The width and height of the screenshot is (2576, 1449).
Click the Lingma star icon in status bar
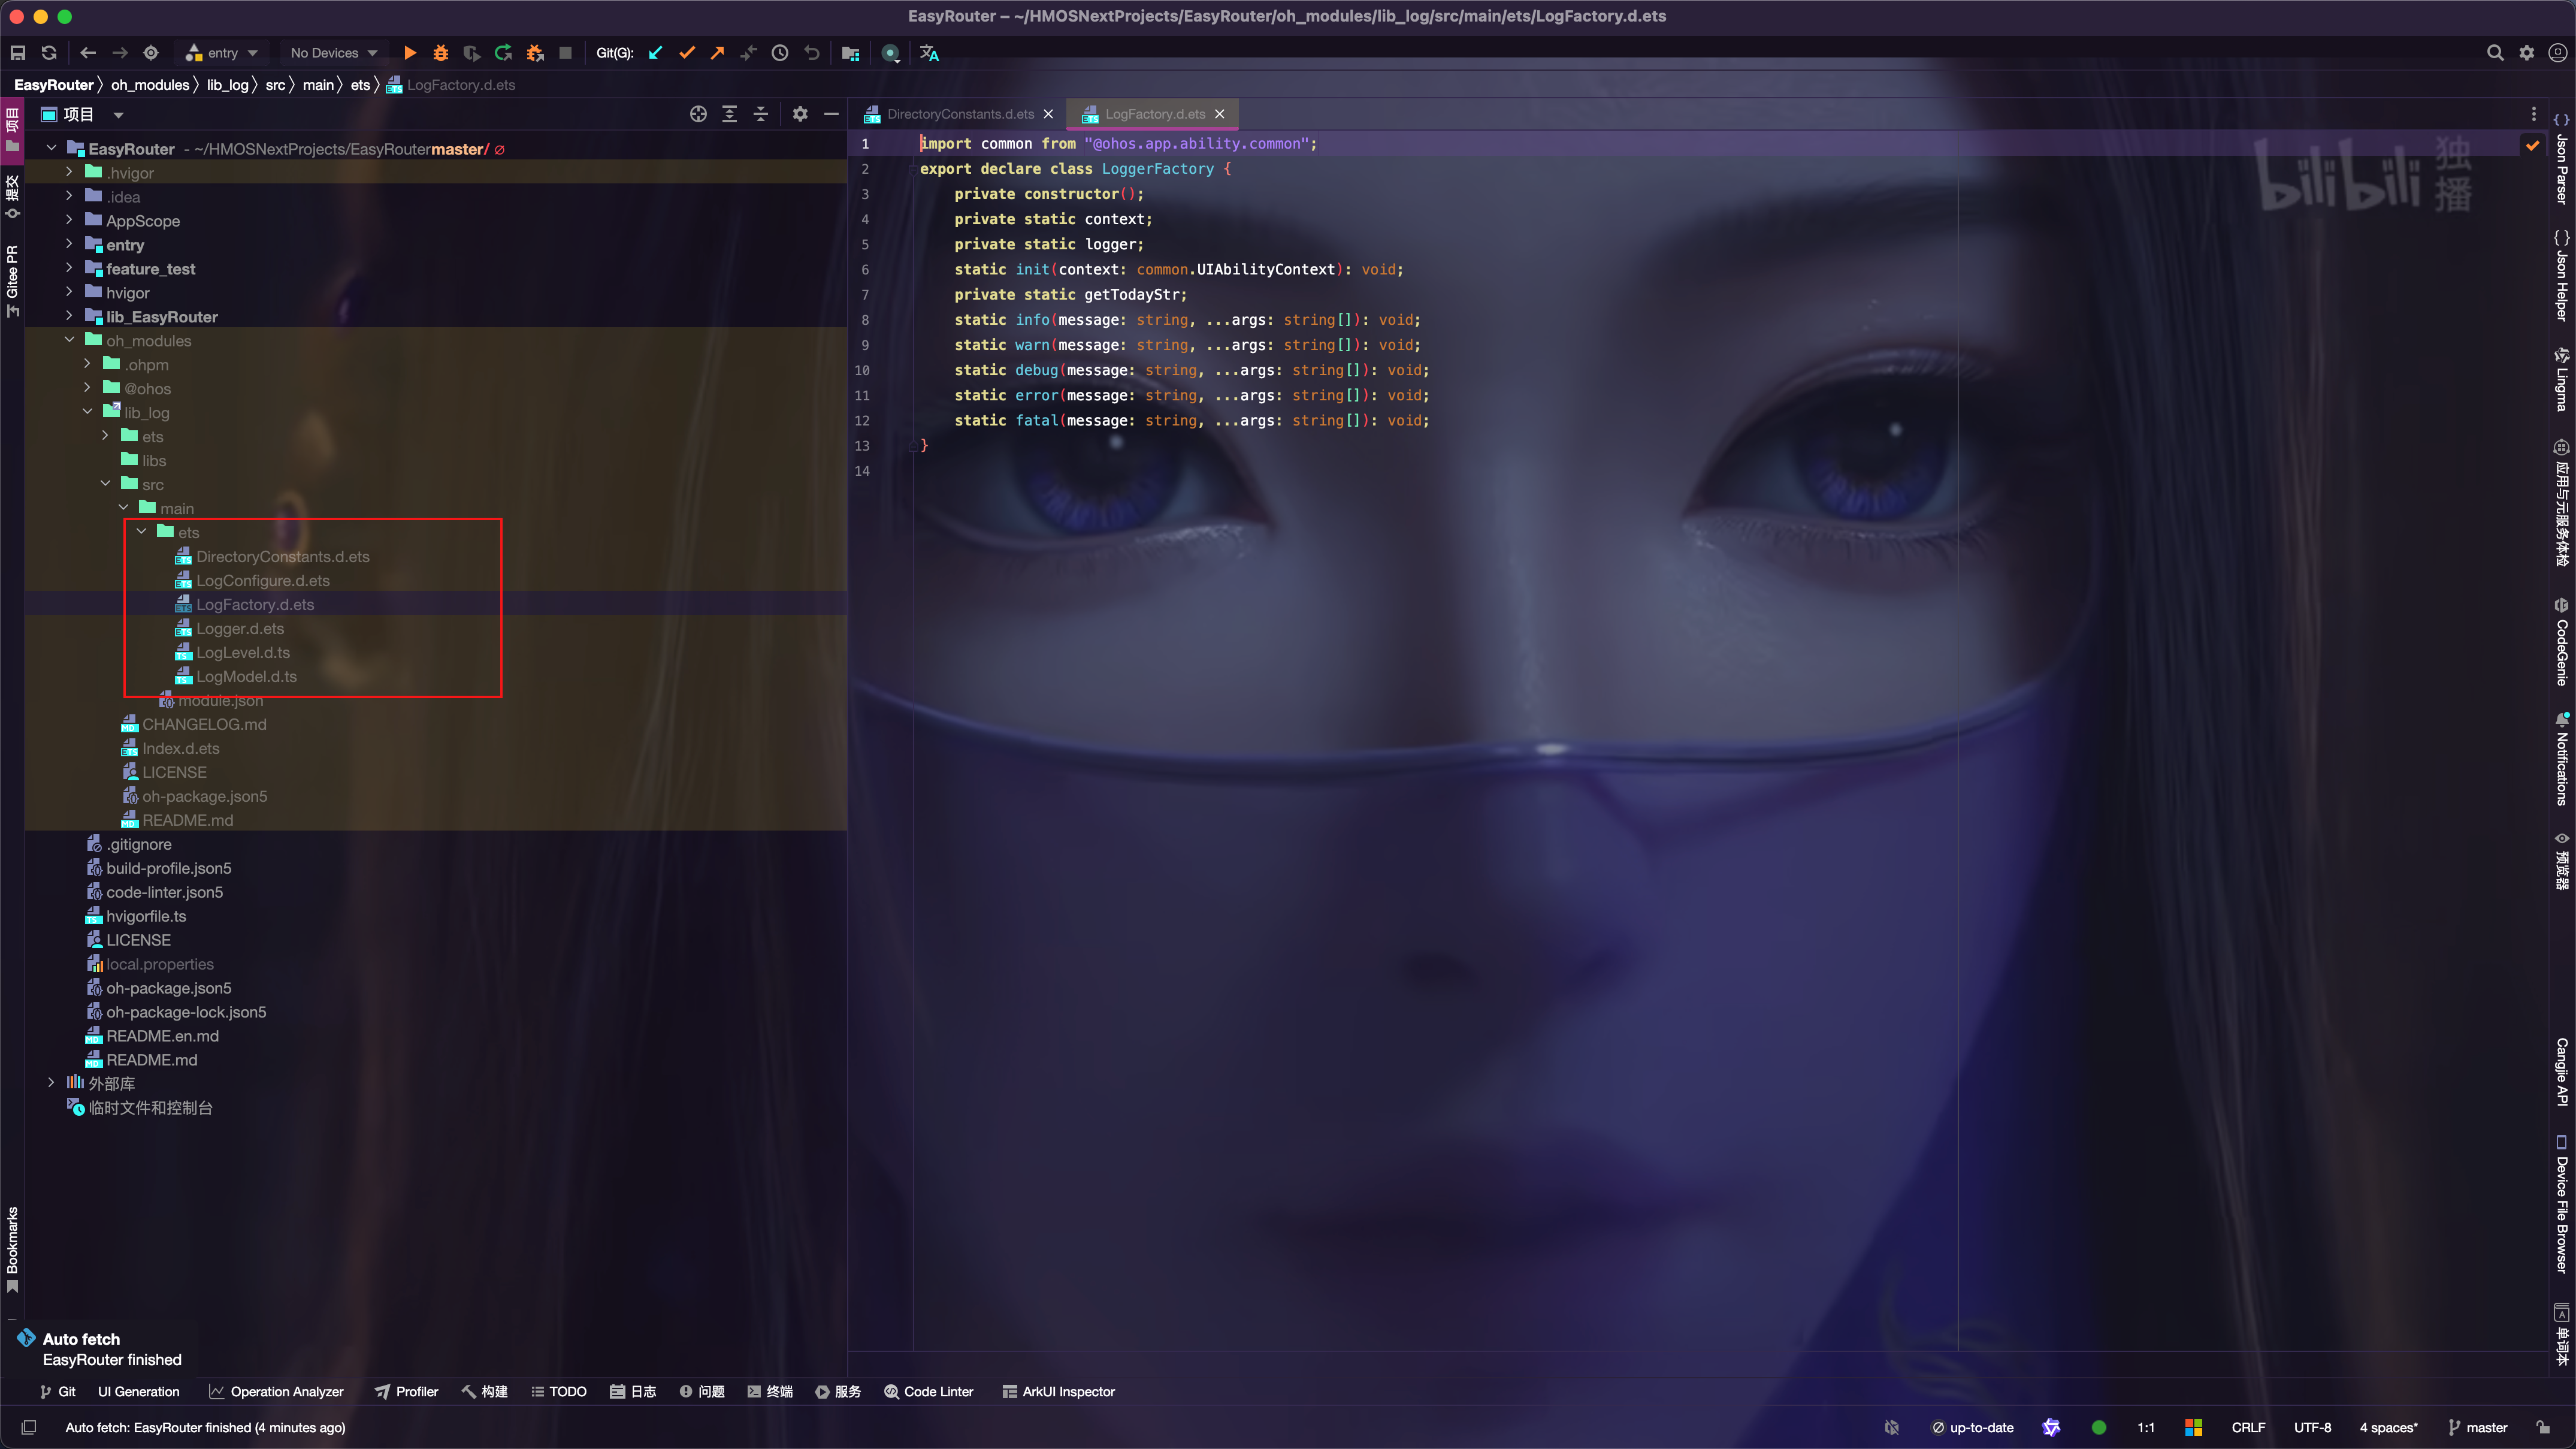point(2051,1427)
